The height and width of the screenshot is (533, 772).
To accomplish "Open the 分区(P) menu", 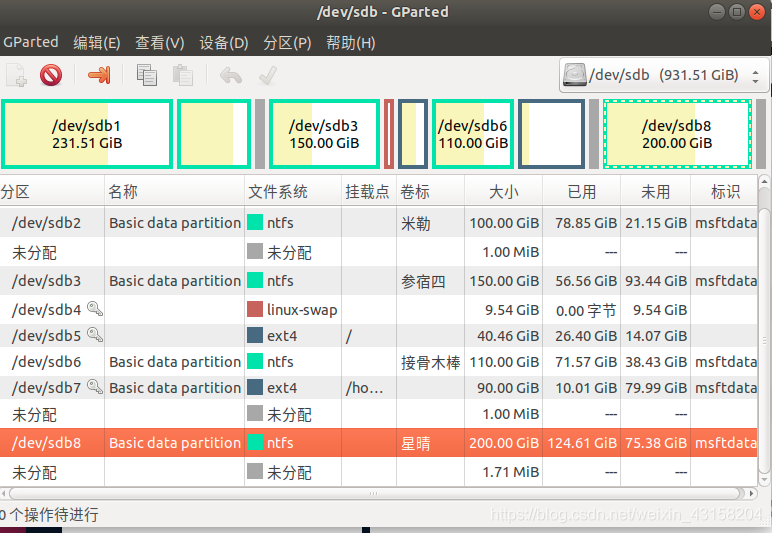I will point(287,43).
